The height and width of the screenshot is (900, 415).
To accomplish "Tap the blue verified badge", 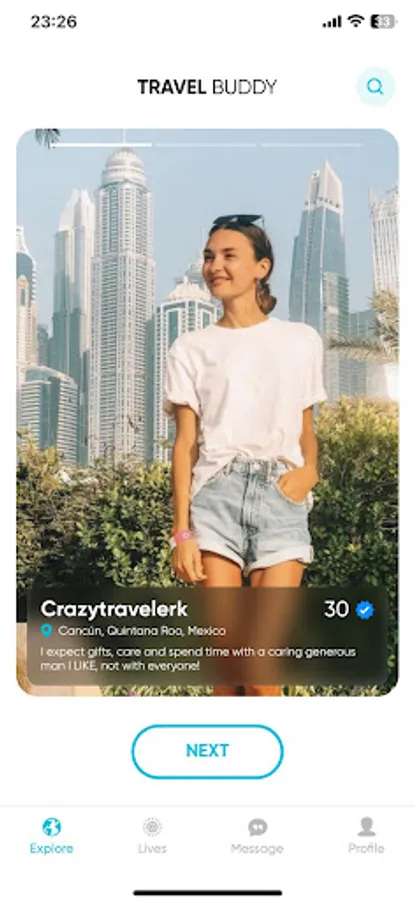I will (x=364, y=610).
